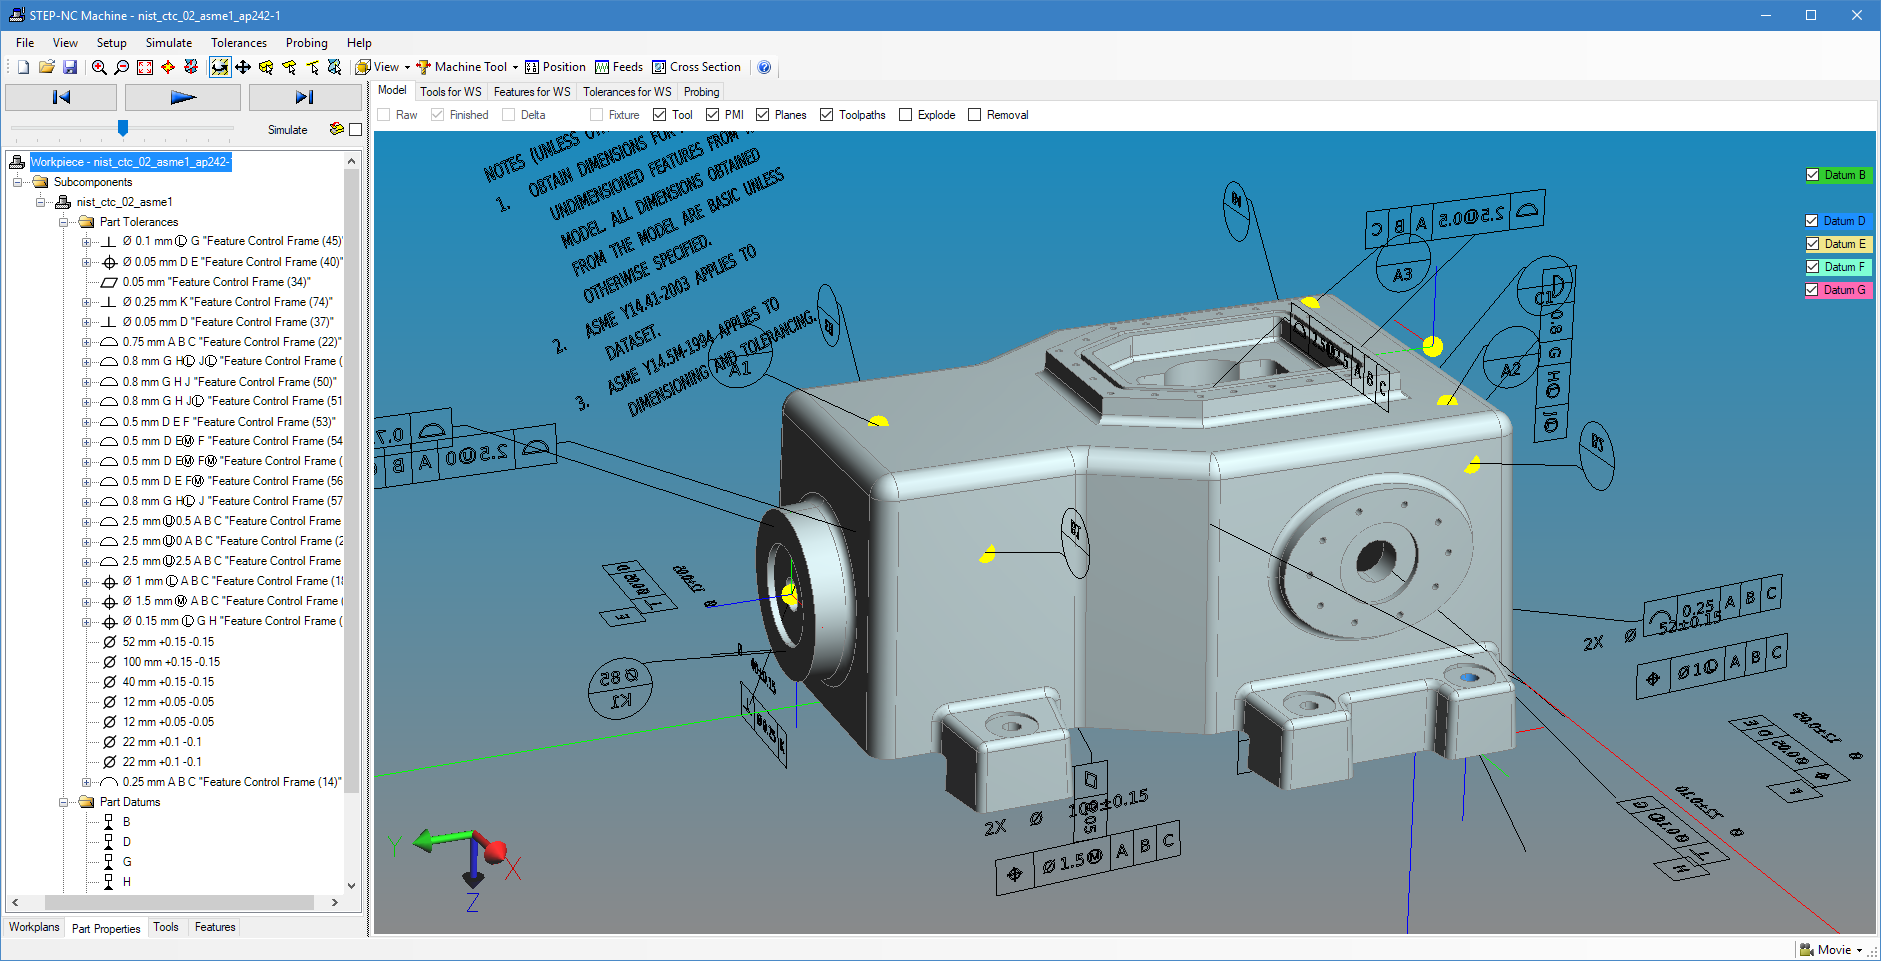Toggle the Planes checkbox
The image size is (1881, 961).
tap(762, 115)
